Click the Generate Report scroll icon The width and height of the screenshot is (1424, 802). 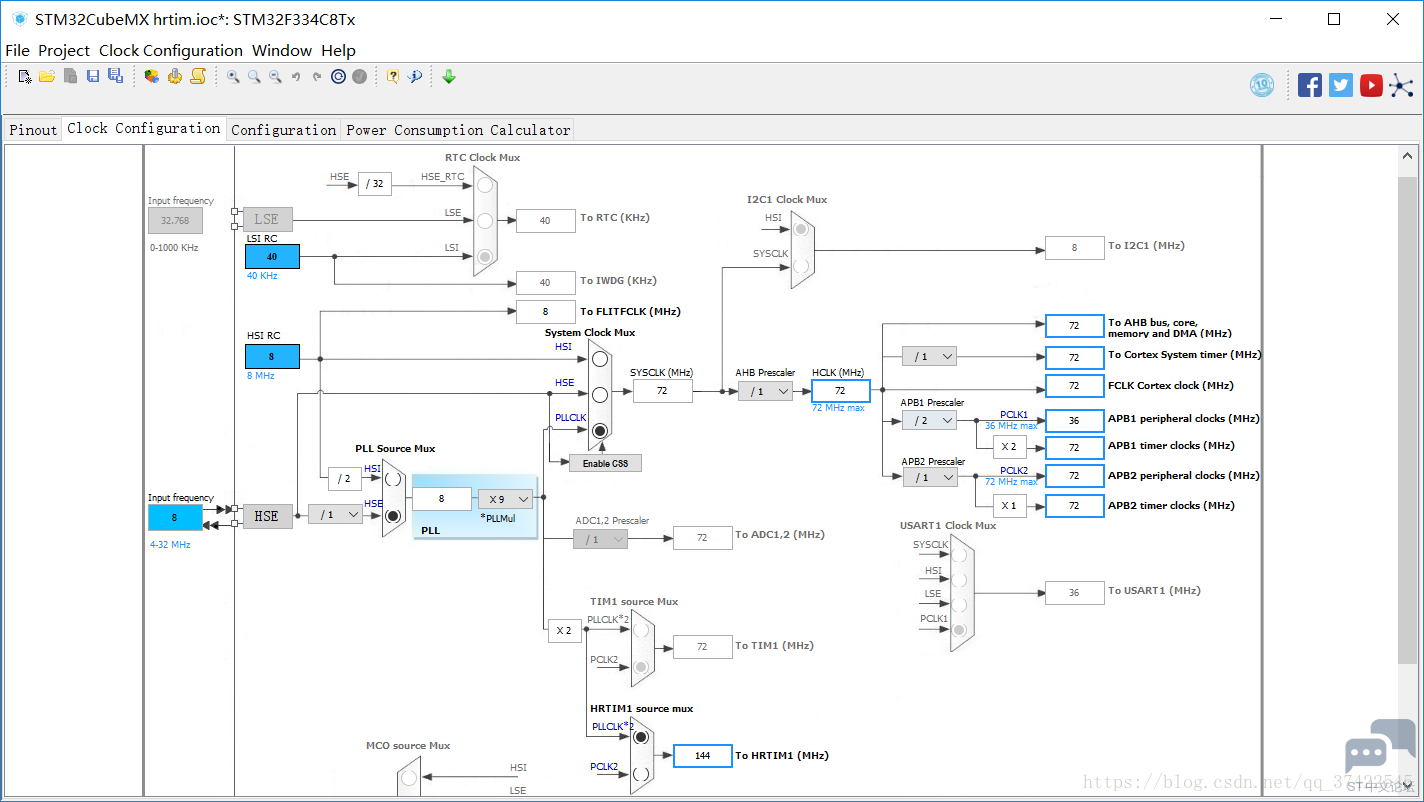point(198,76)
